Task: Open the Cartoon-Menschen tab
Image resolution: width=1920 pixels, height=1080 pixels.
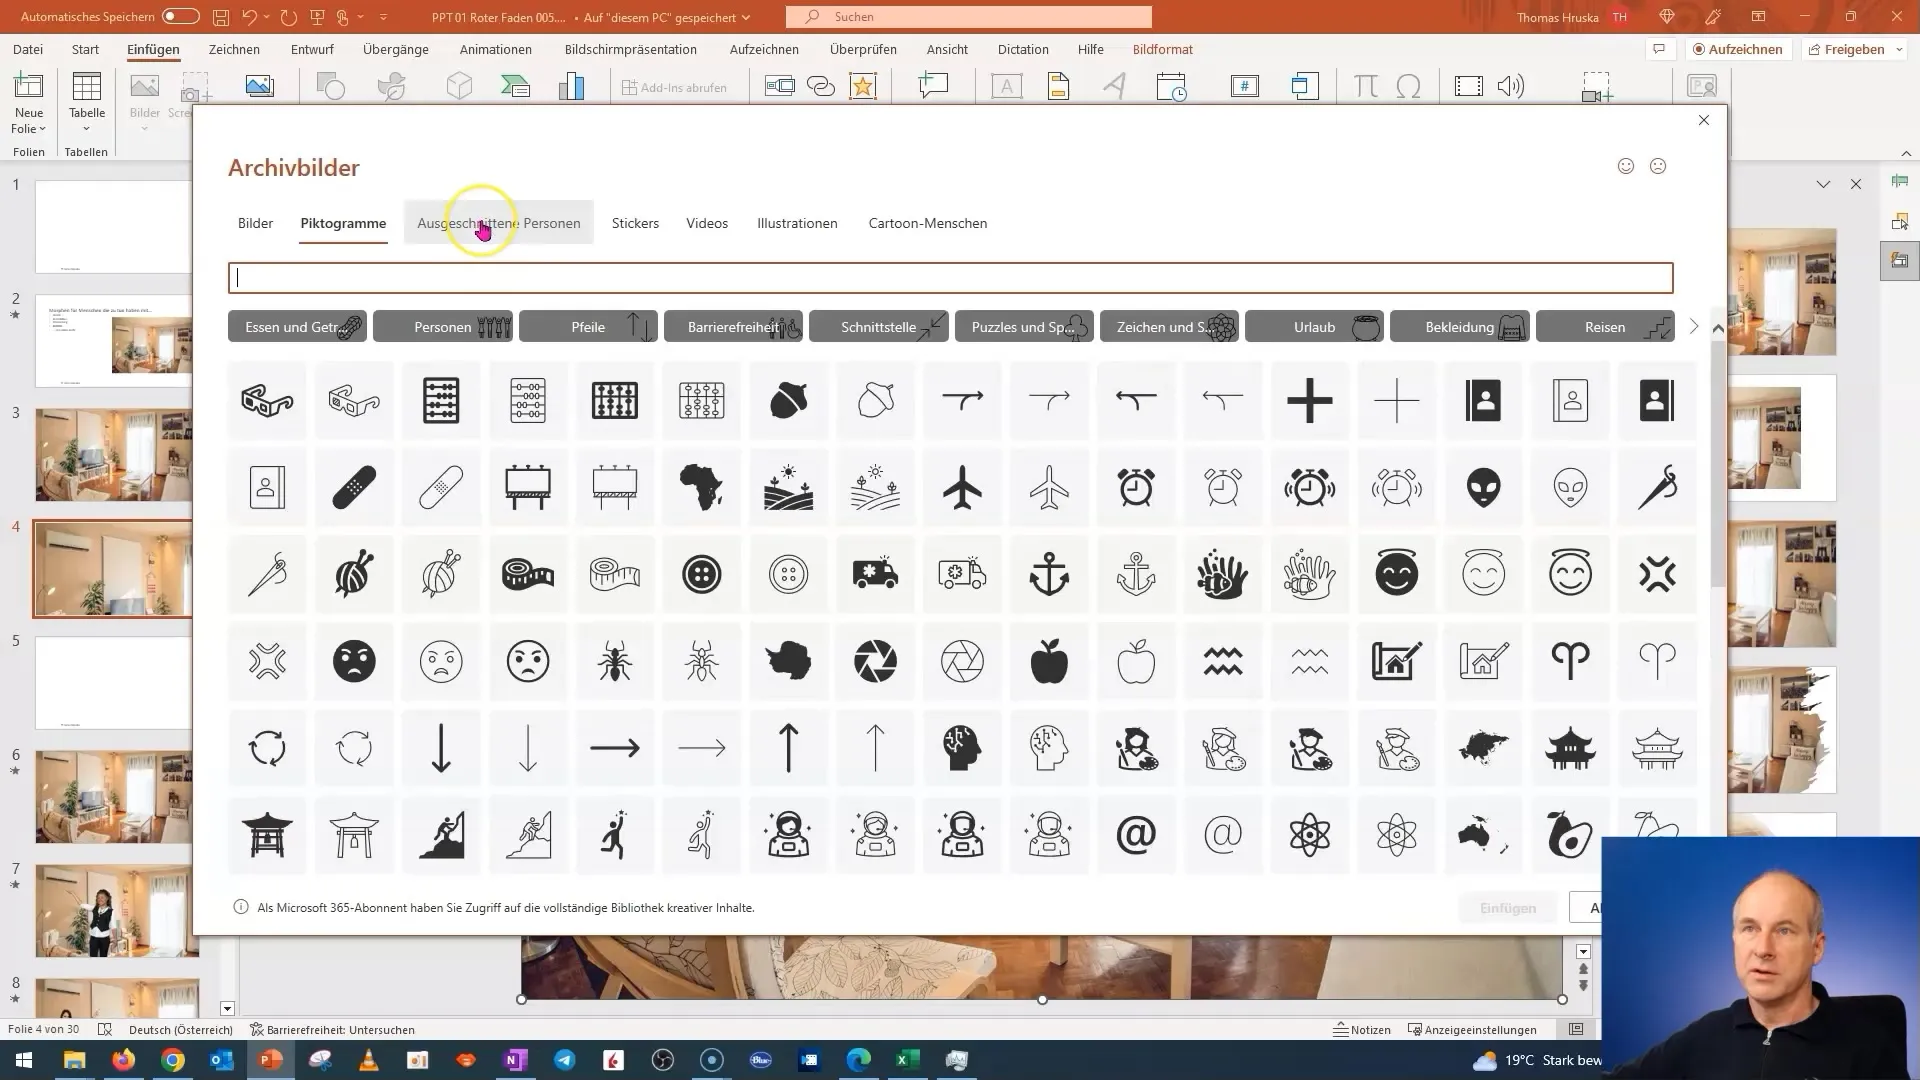Action: pyautogui.click(x=928, y=223)
